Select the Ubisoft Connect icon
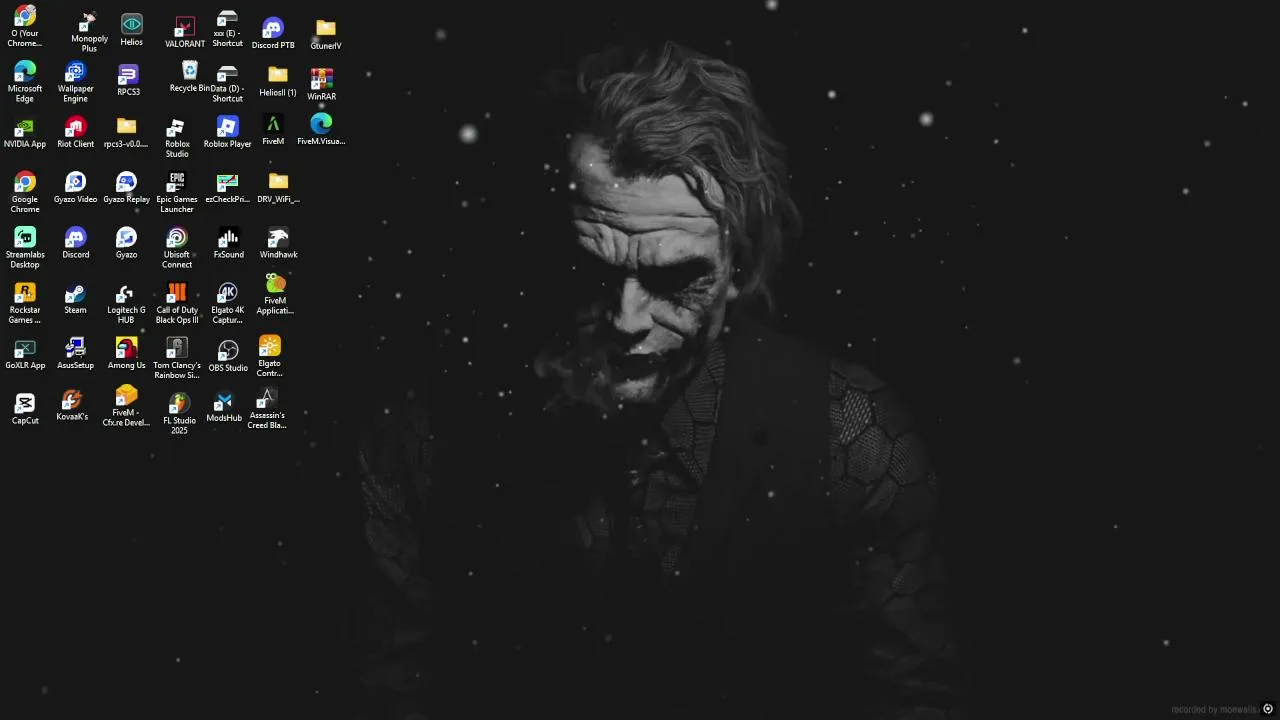The image size is (1280, 720). [177, 248]
